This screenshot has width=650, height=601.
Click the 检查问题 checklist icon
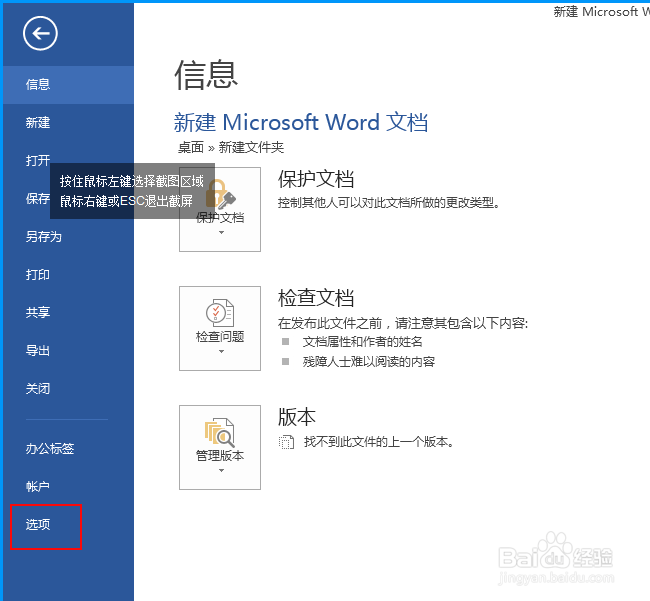point(220,313)
